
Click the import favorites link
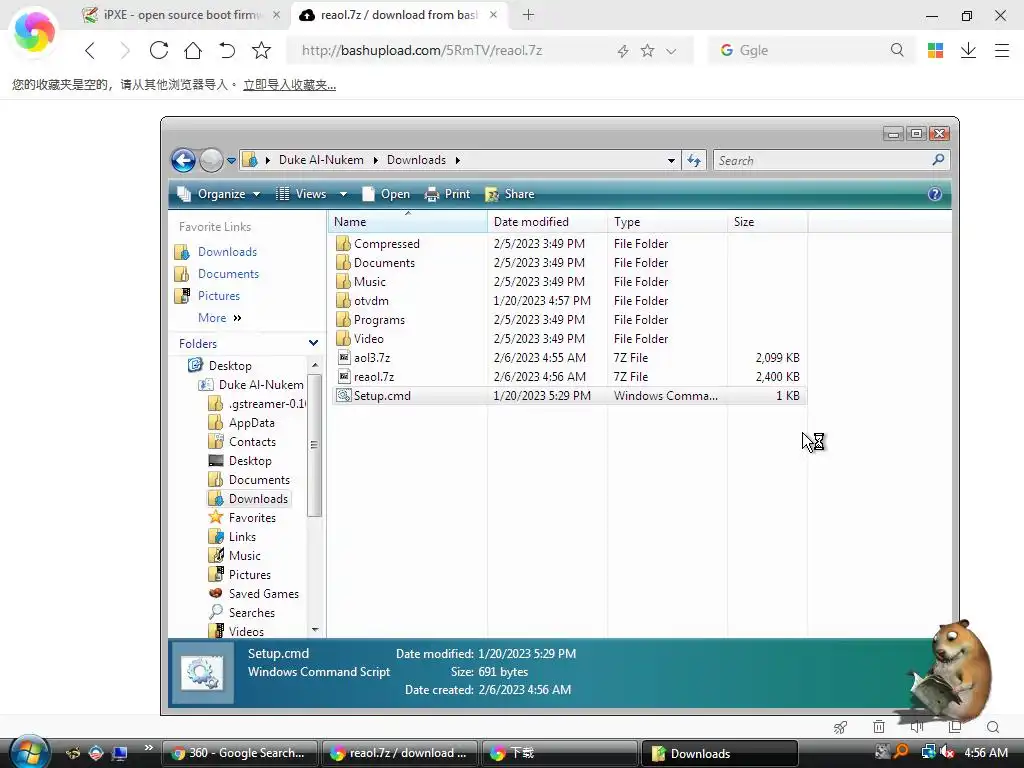289,85
